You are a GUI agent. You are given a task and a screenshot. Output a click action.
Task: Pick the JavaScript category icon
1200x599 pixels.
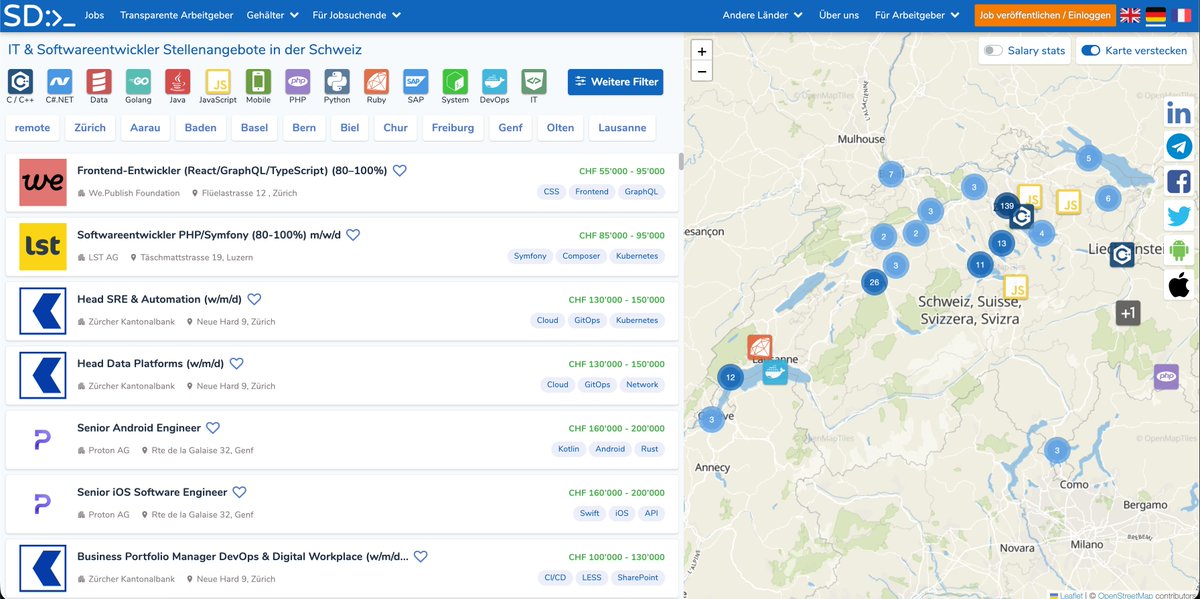[218, 85]
